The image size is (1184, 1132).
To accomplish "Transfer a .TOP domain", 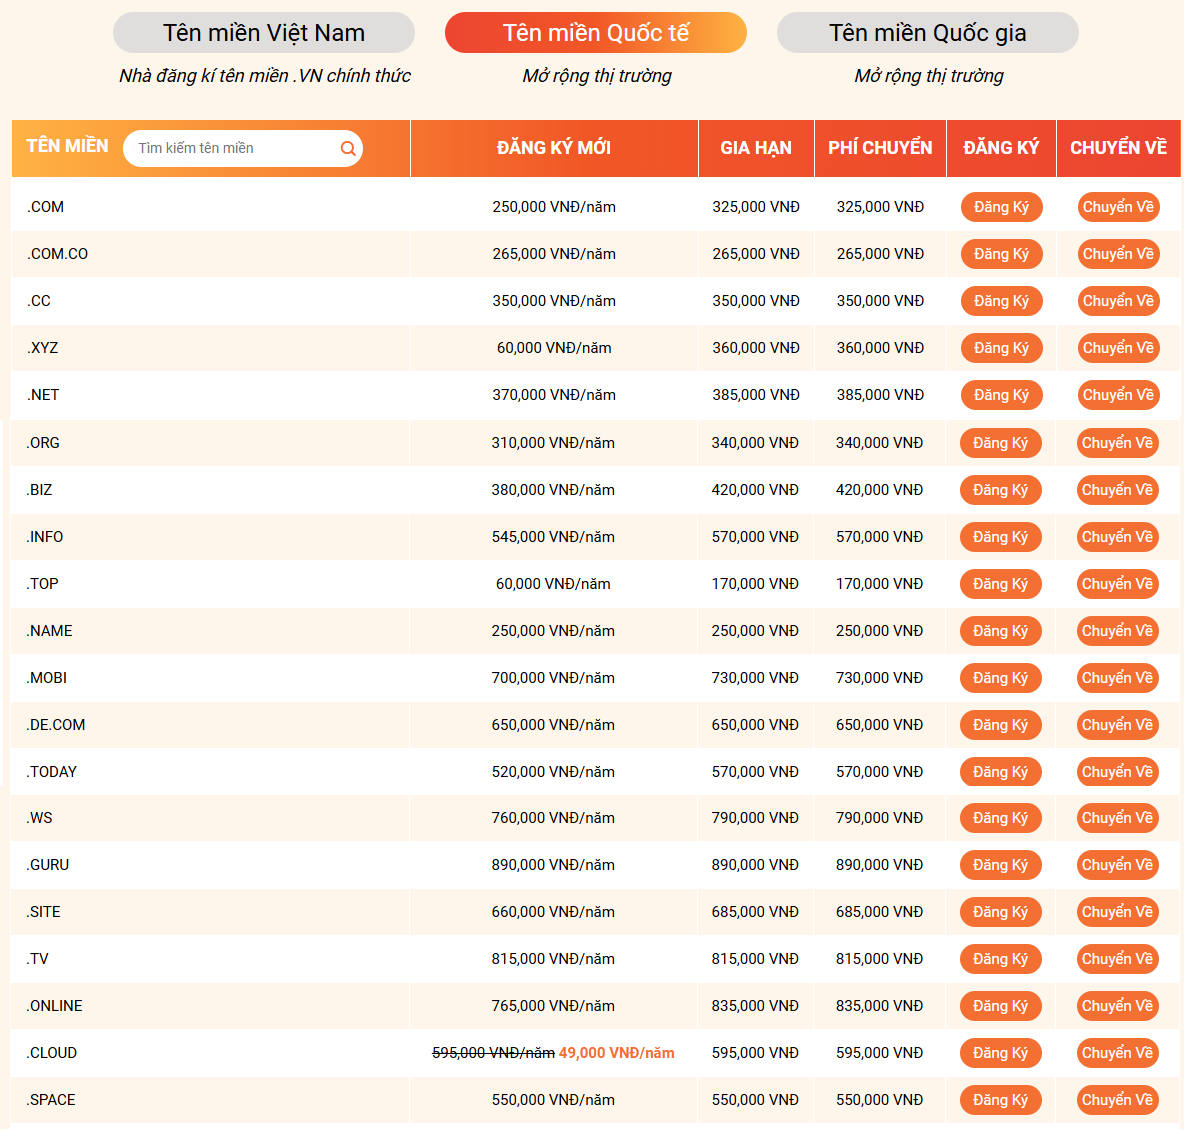I will pyautogui.click(x=1118, y=584).
